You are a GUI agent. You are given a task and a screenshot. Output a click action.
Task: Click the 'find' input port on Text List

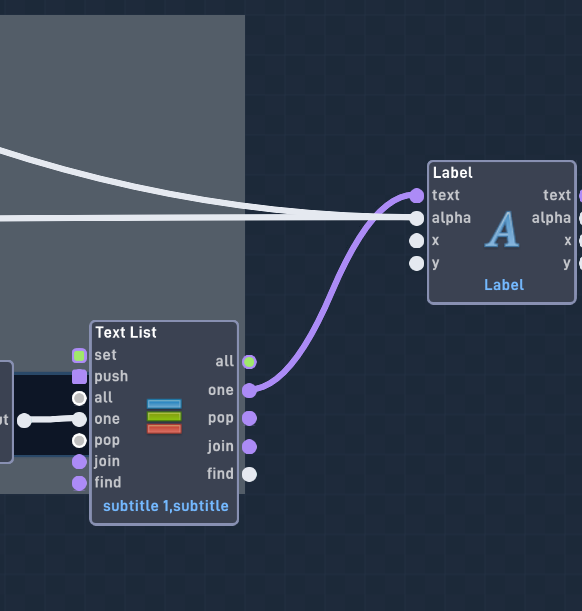click(79, 483)
